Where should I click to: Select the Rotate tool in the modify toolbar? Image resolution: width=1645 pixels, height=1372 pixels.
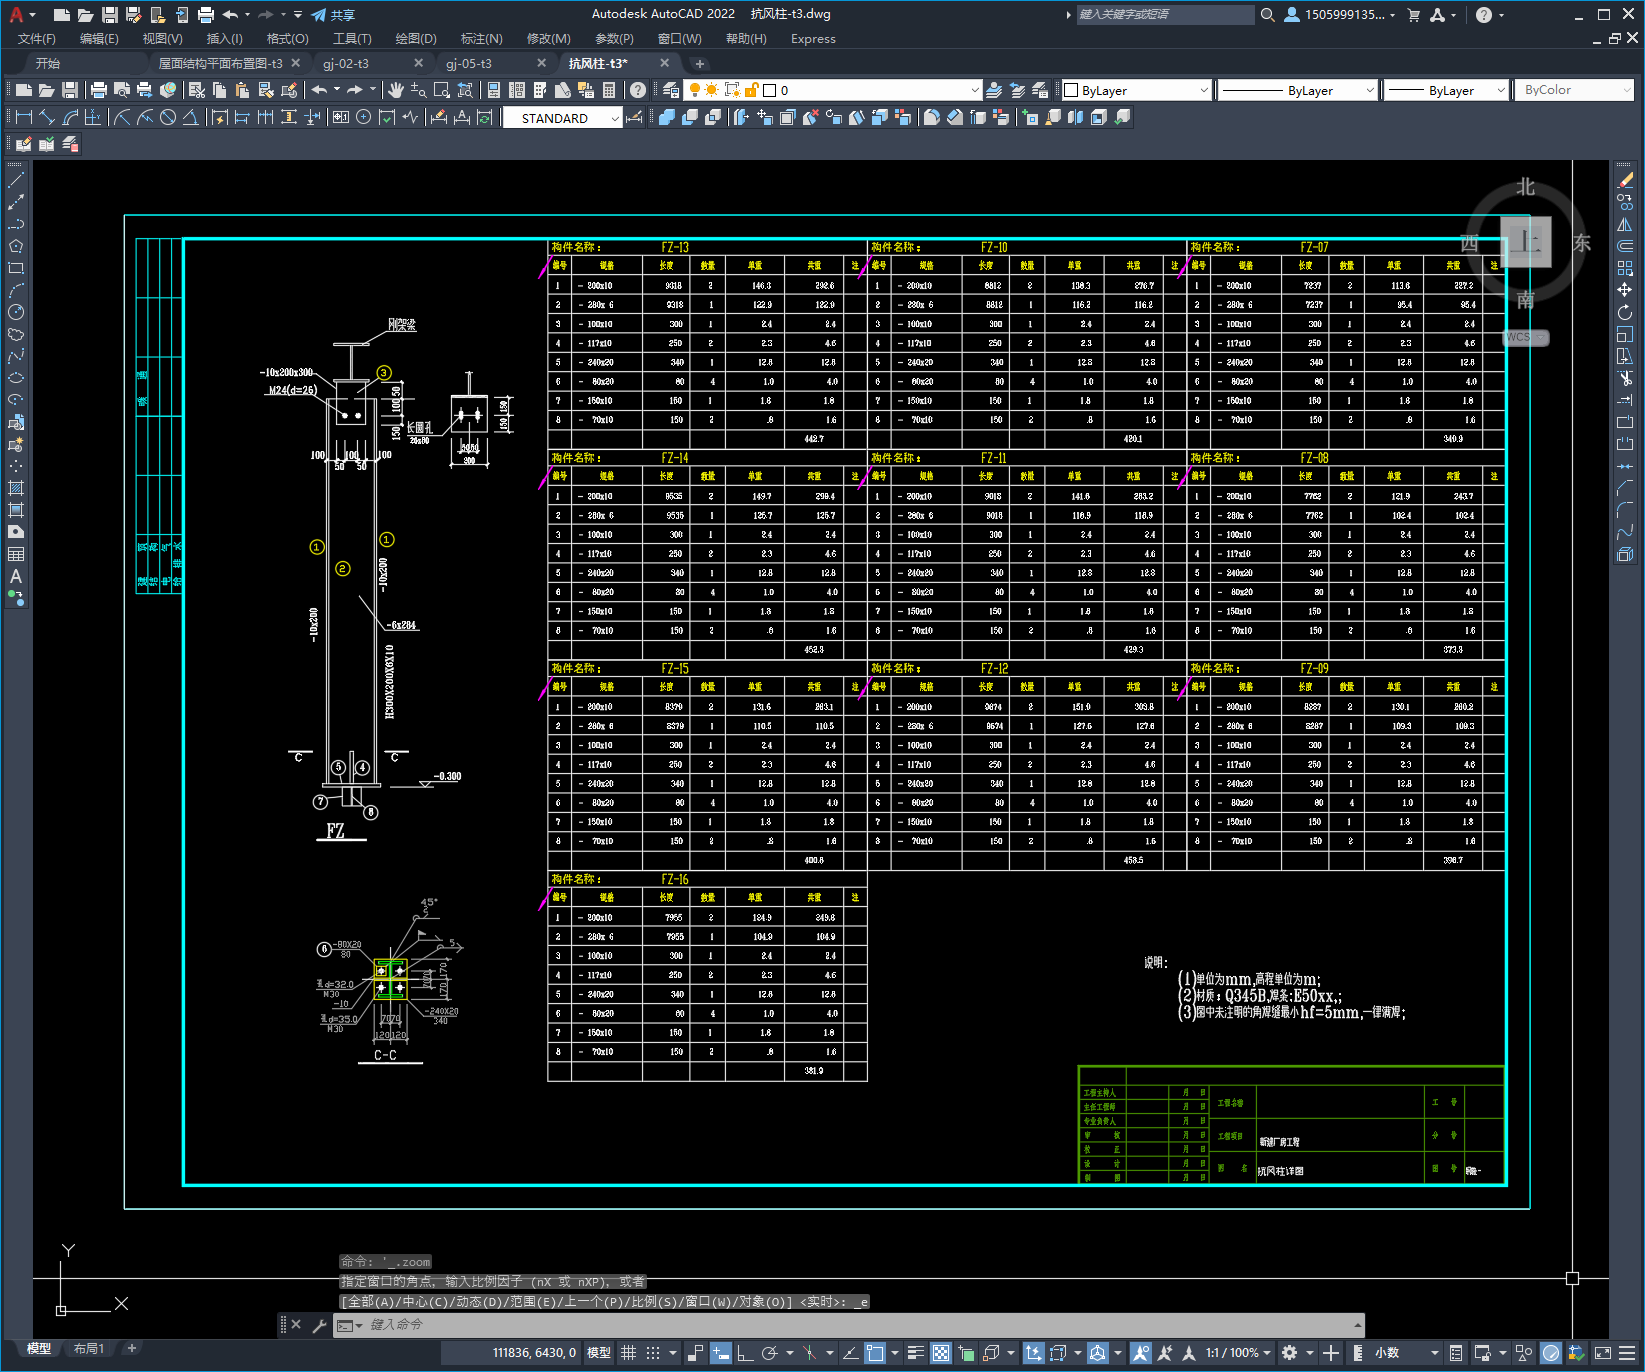point(1625,312)
